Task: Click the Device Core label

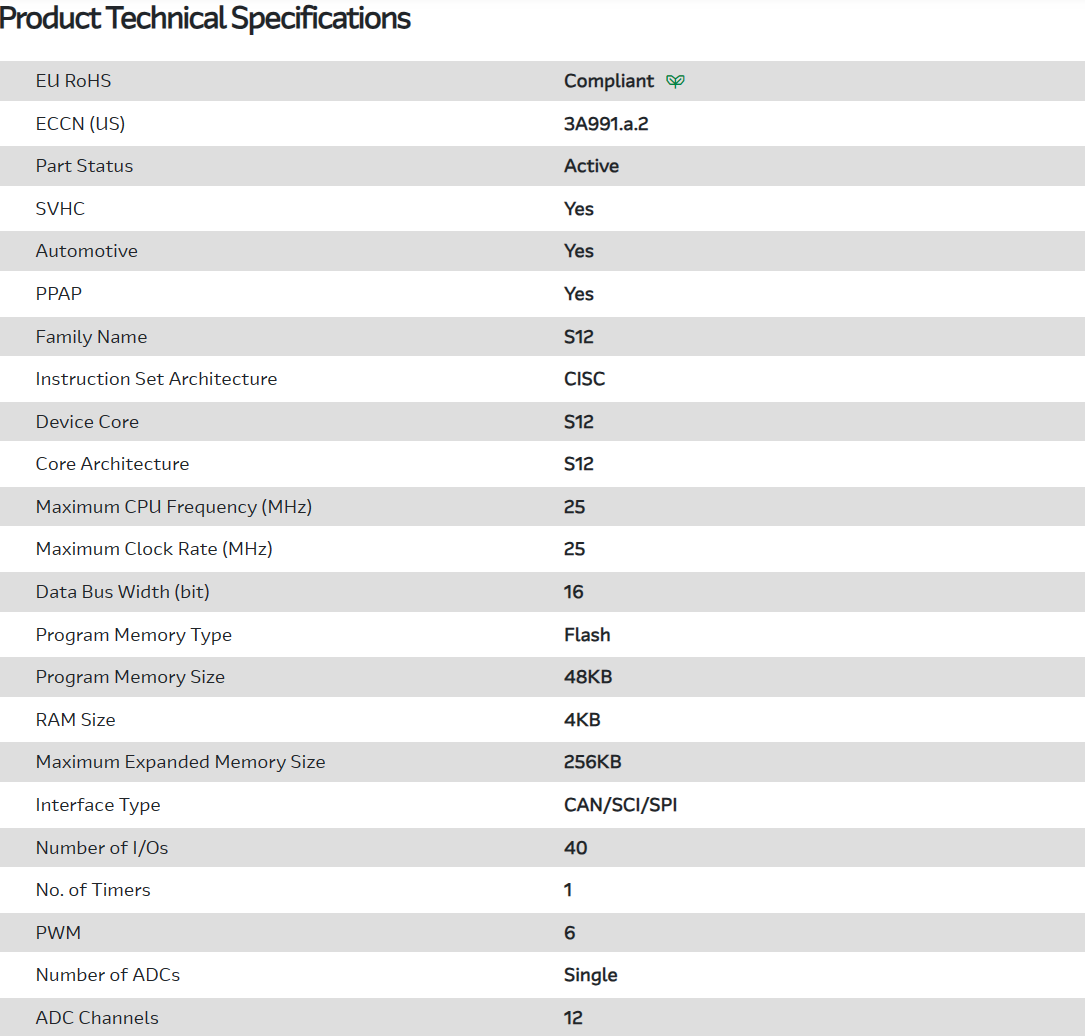Action: (x=87, y=422)
